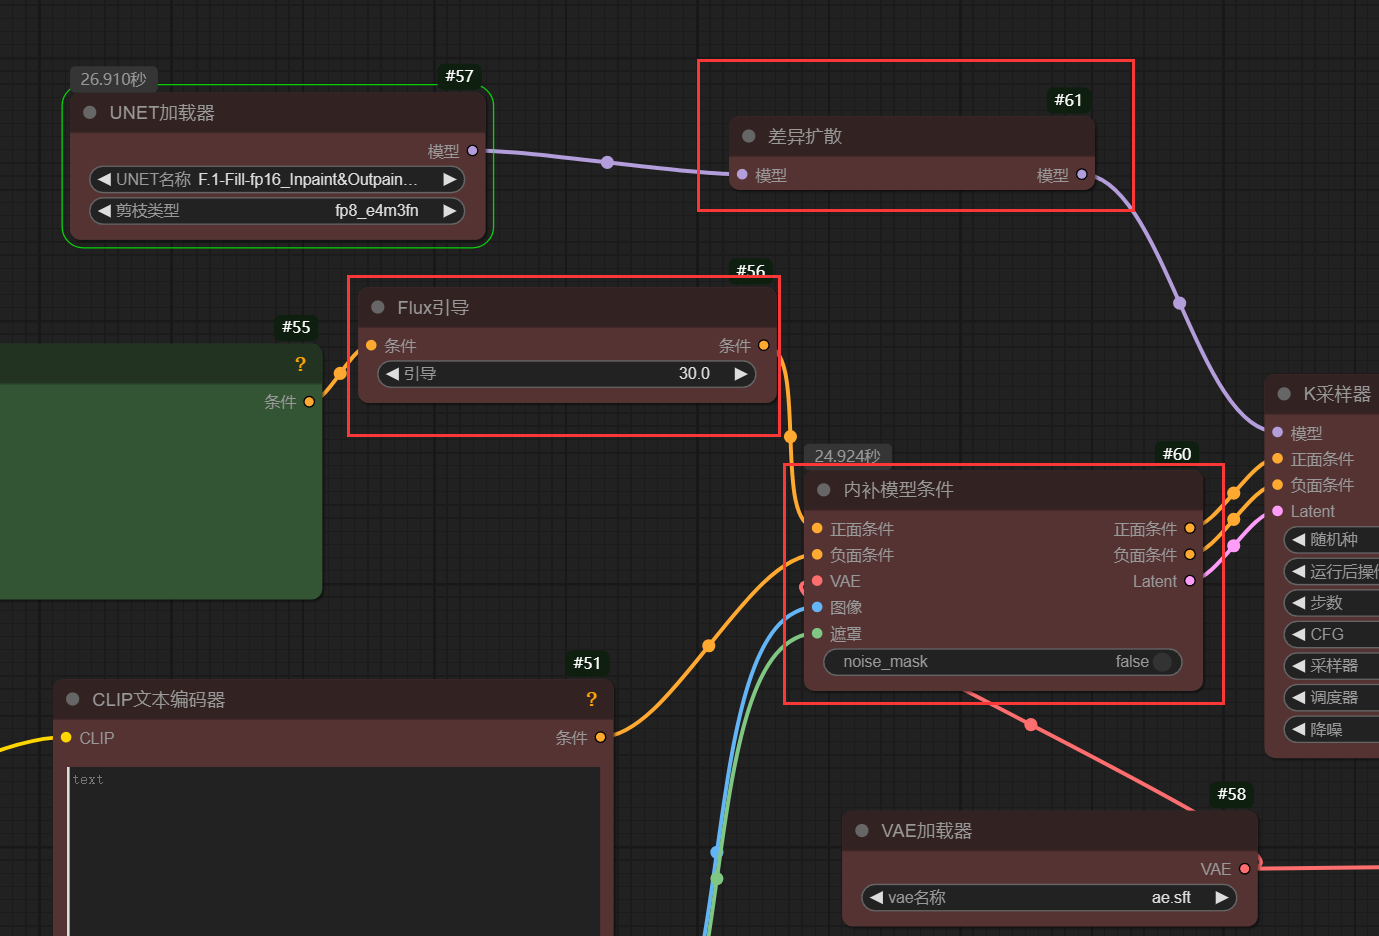Viewport: 1379px width, 936px height.
Task: Select previous 剪枝类型 option with left arrow
Action: 104,211
